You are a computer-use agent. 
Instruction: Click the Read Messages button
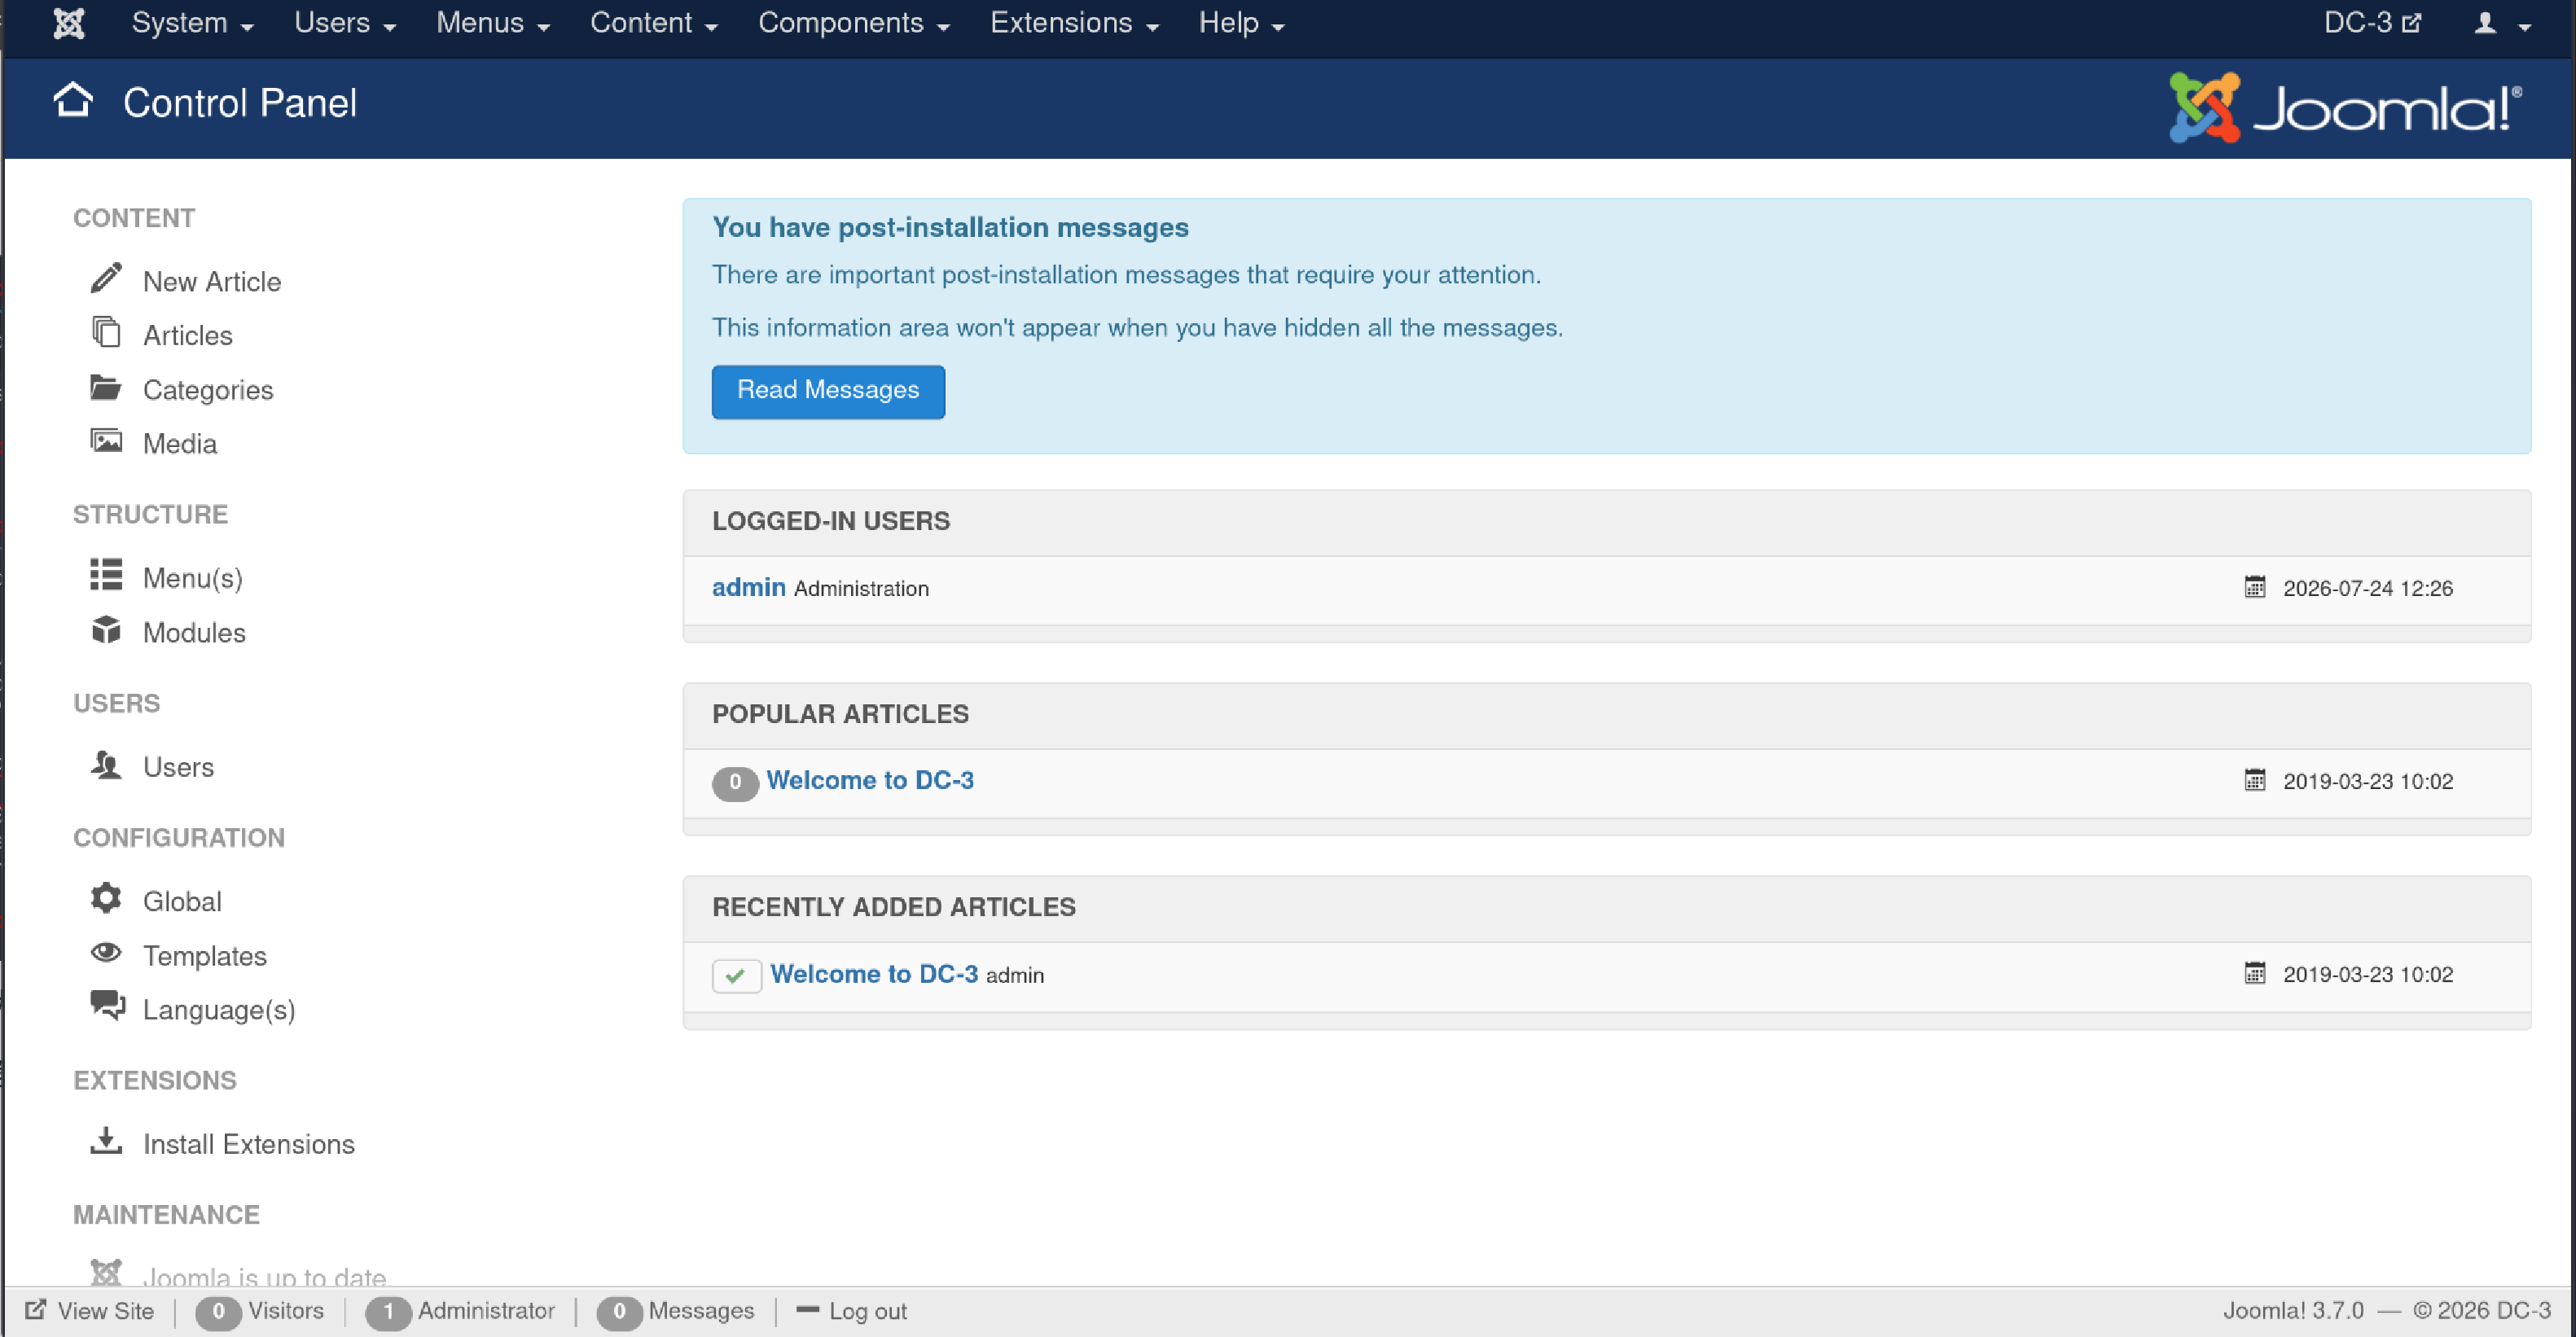[828, 391]
